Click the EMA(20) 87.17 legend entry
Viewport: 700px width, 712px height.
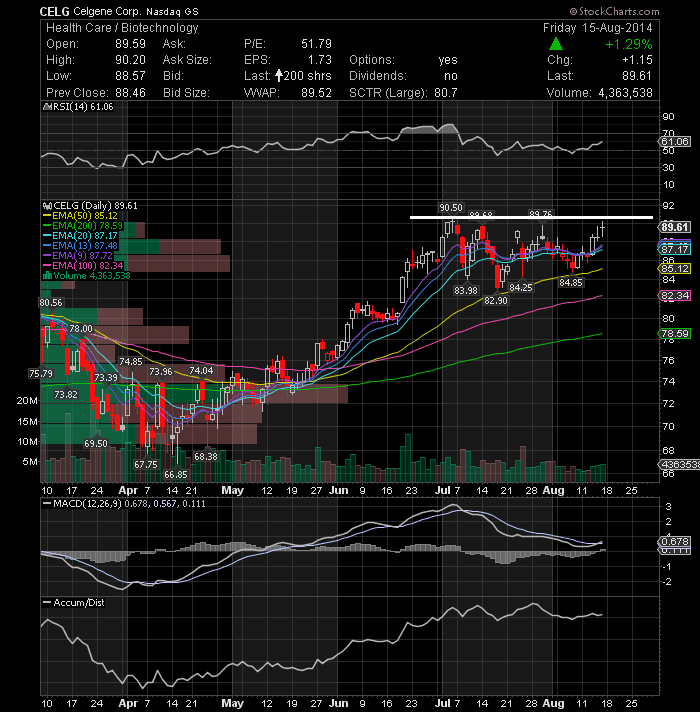[80, 236]
